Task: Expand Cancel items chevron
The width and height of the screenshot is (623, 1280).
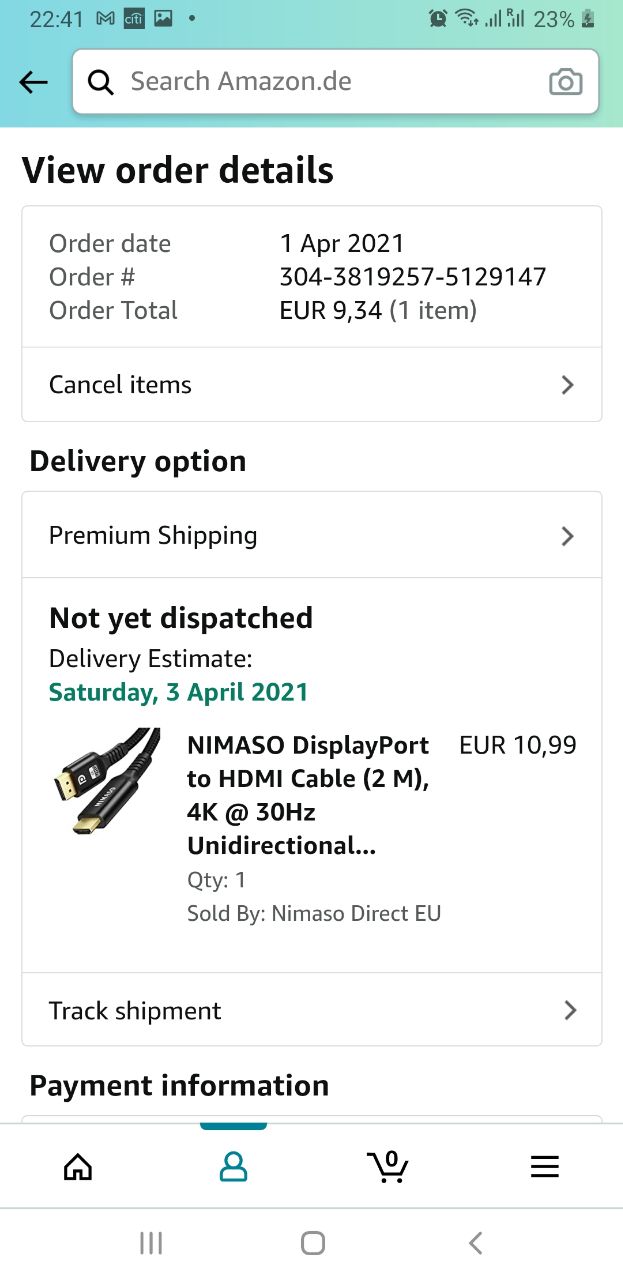Action: (567, 385)
